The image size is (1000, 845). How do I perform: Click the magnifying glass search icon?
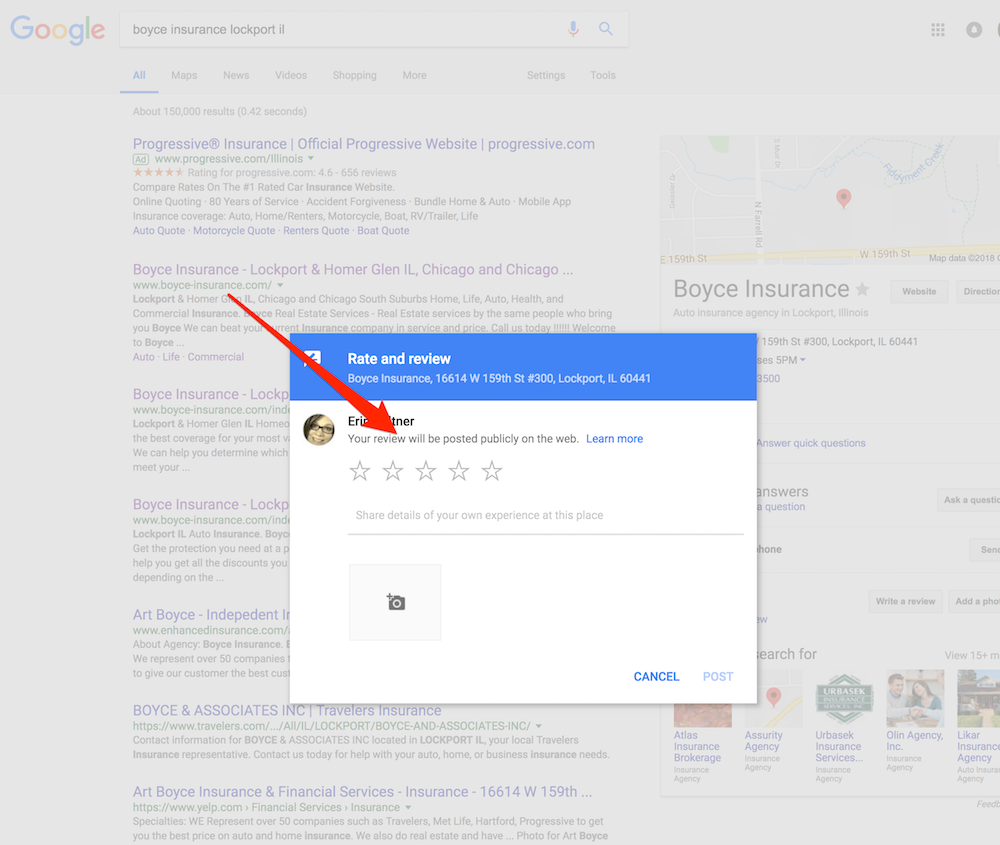point(606,29)
